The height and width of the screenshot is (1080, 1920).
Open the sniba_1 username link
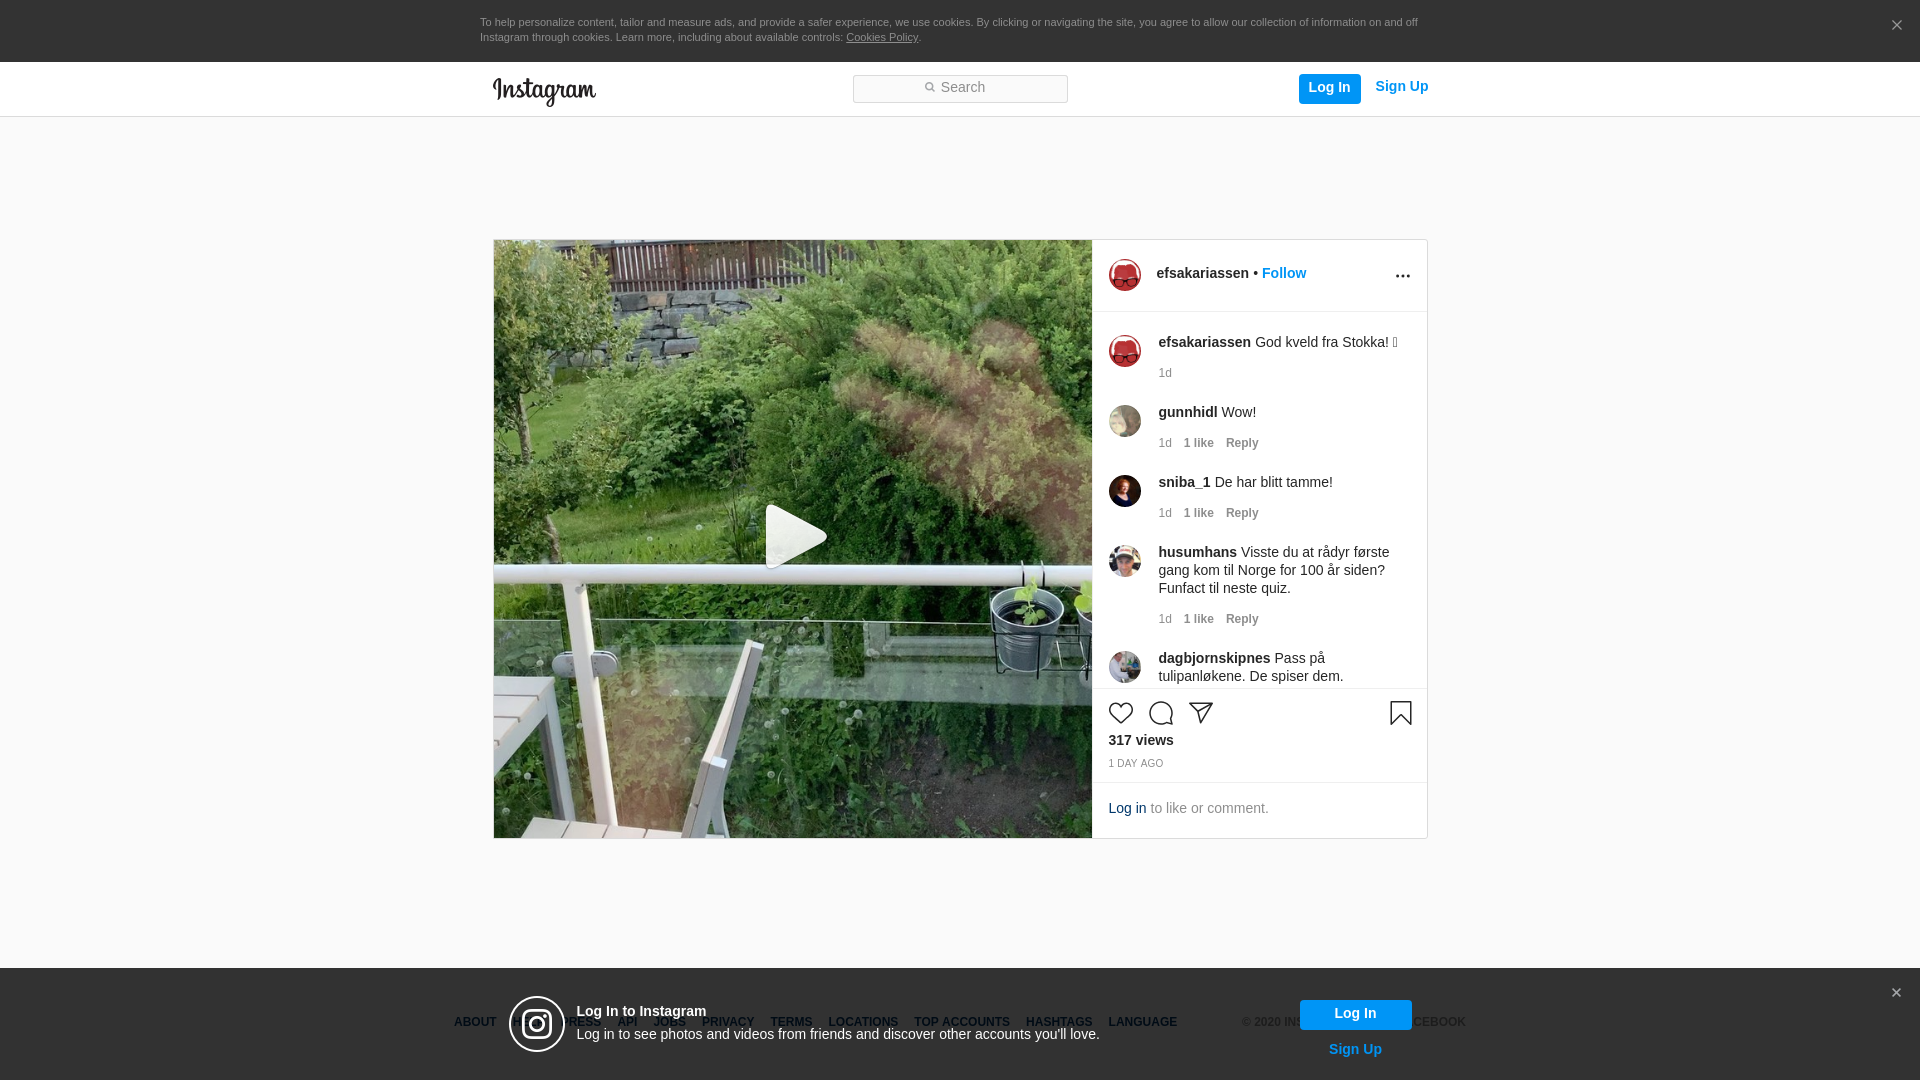pyautogui.click(x=1184, y=483)
